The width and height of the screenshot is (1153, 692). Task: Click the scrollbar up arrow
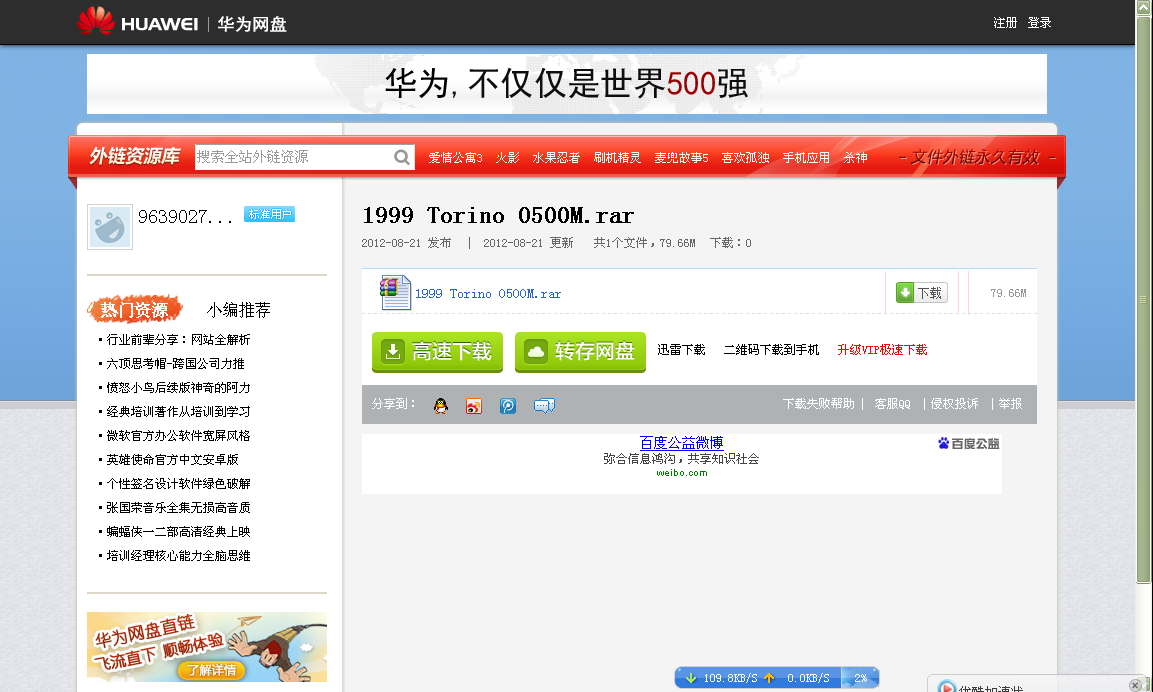pyautogui.click(x=1143, y=7)
